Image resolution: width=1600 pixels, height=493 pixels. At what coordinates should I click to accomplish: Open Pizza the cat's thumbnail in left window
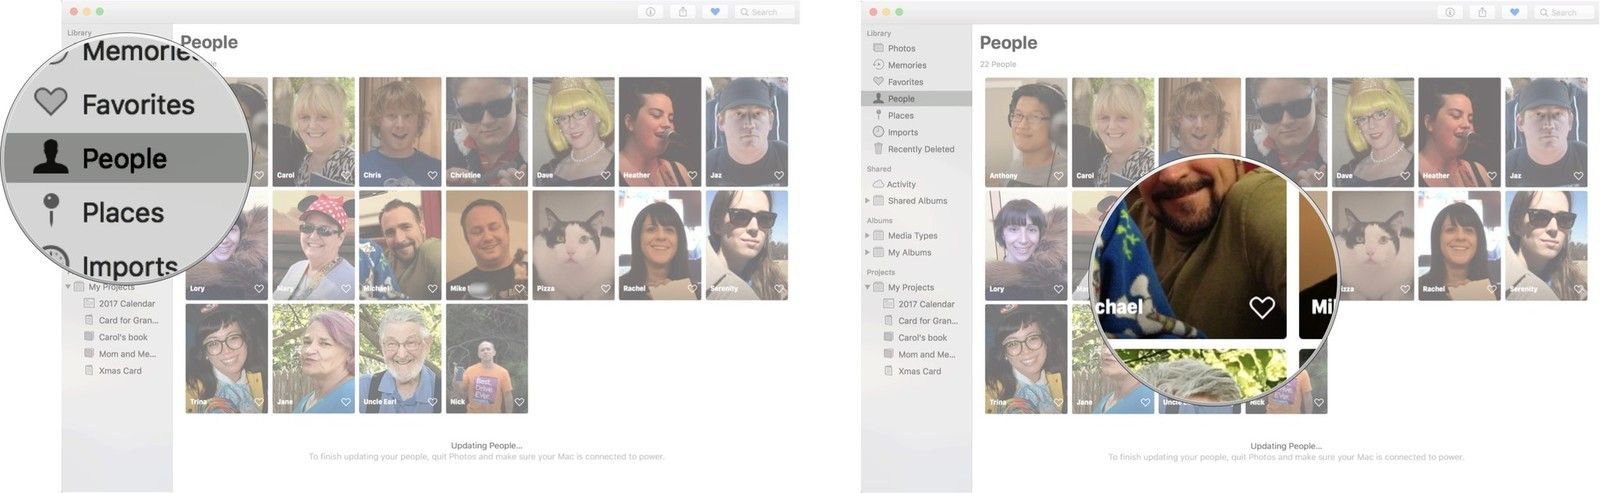point(573,243)
